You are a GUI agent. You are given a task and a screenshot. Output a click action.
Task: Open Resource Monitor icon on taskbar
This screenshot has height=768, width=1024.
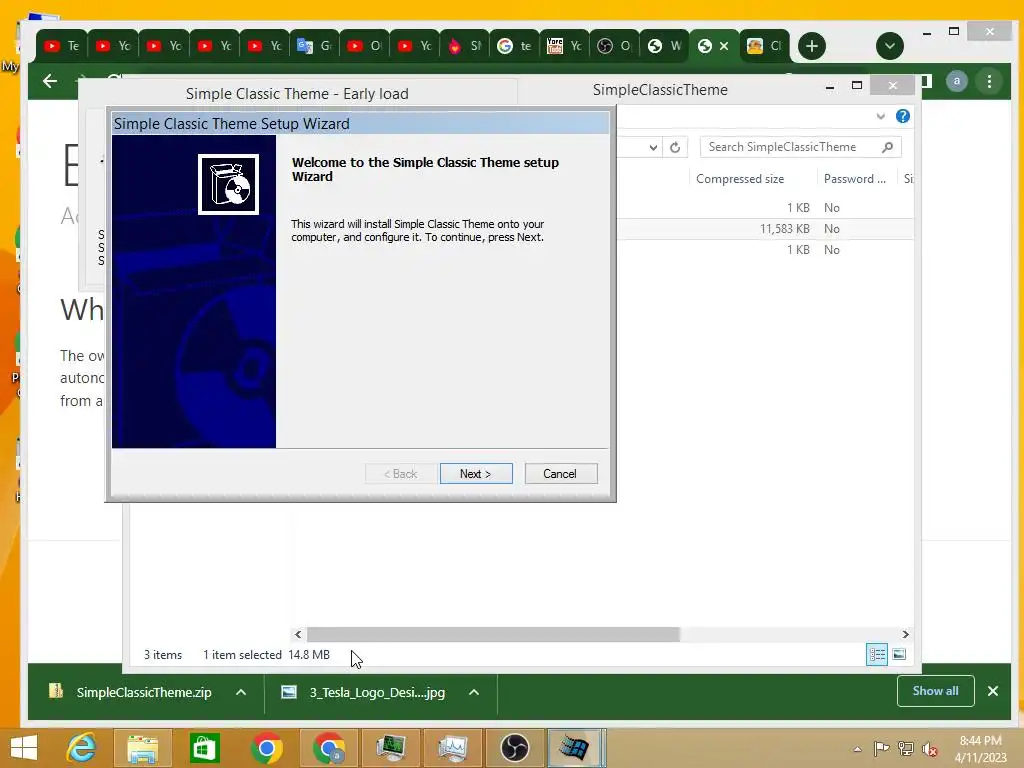452,748
